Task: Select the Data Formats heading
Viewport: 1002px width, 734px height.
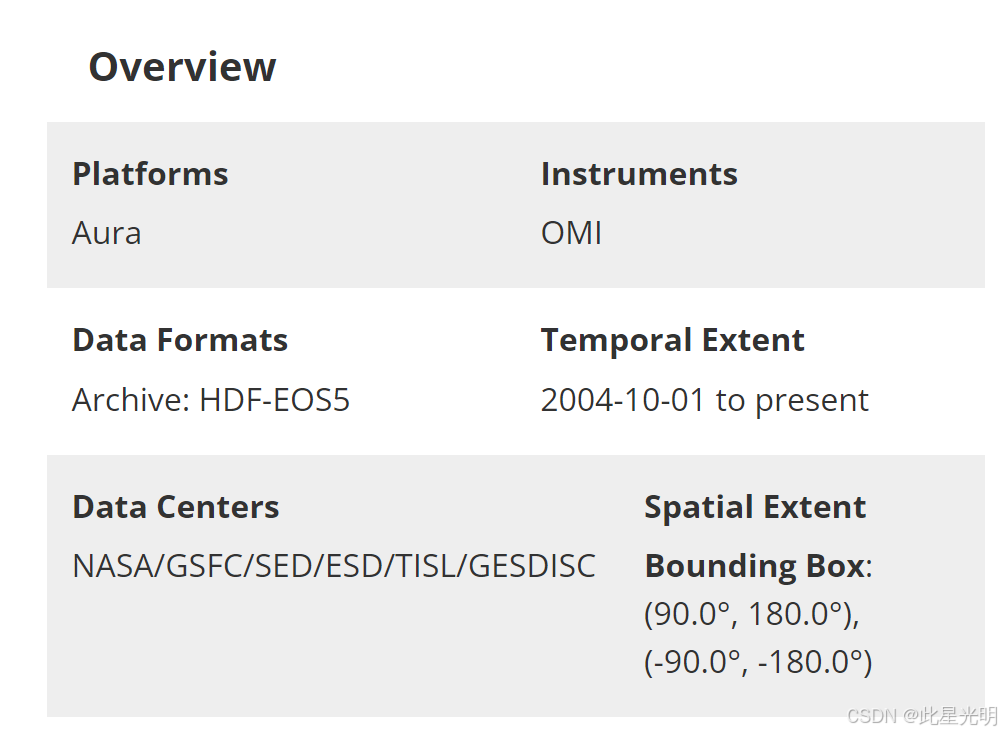Action: point(180,340)
